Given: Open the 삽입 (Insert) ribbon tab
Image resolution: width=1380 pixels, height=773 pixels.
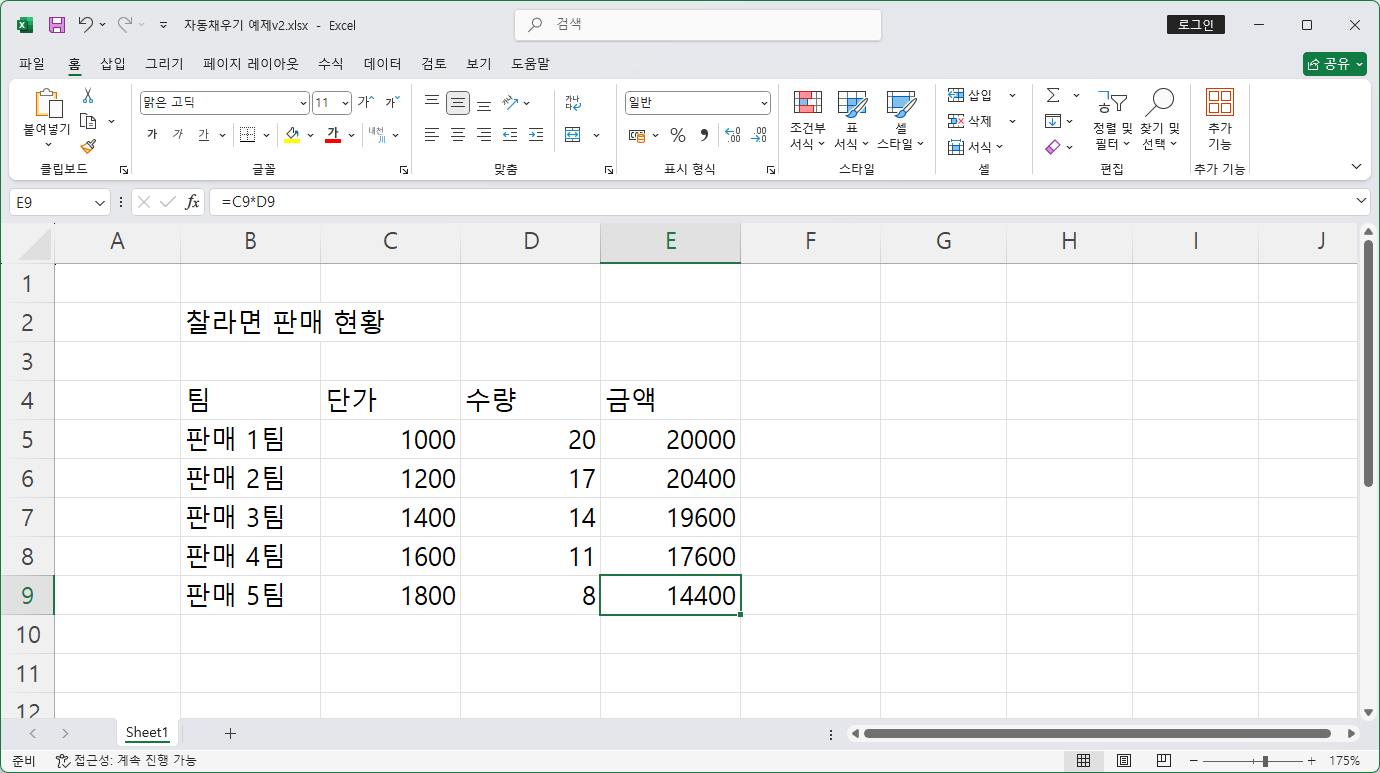Looking at the screenshot, I should 113,63.
